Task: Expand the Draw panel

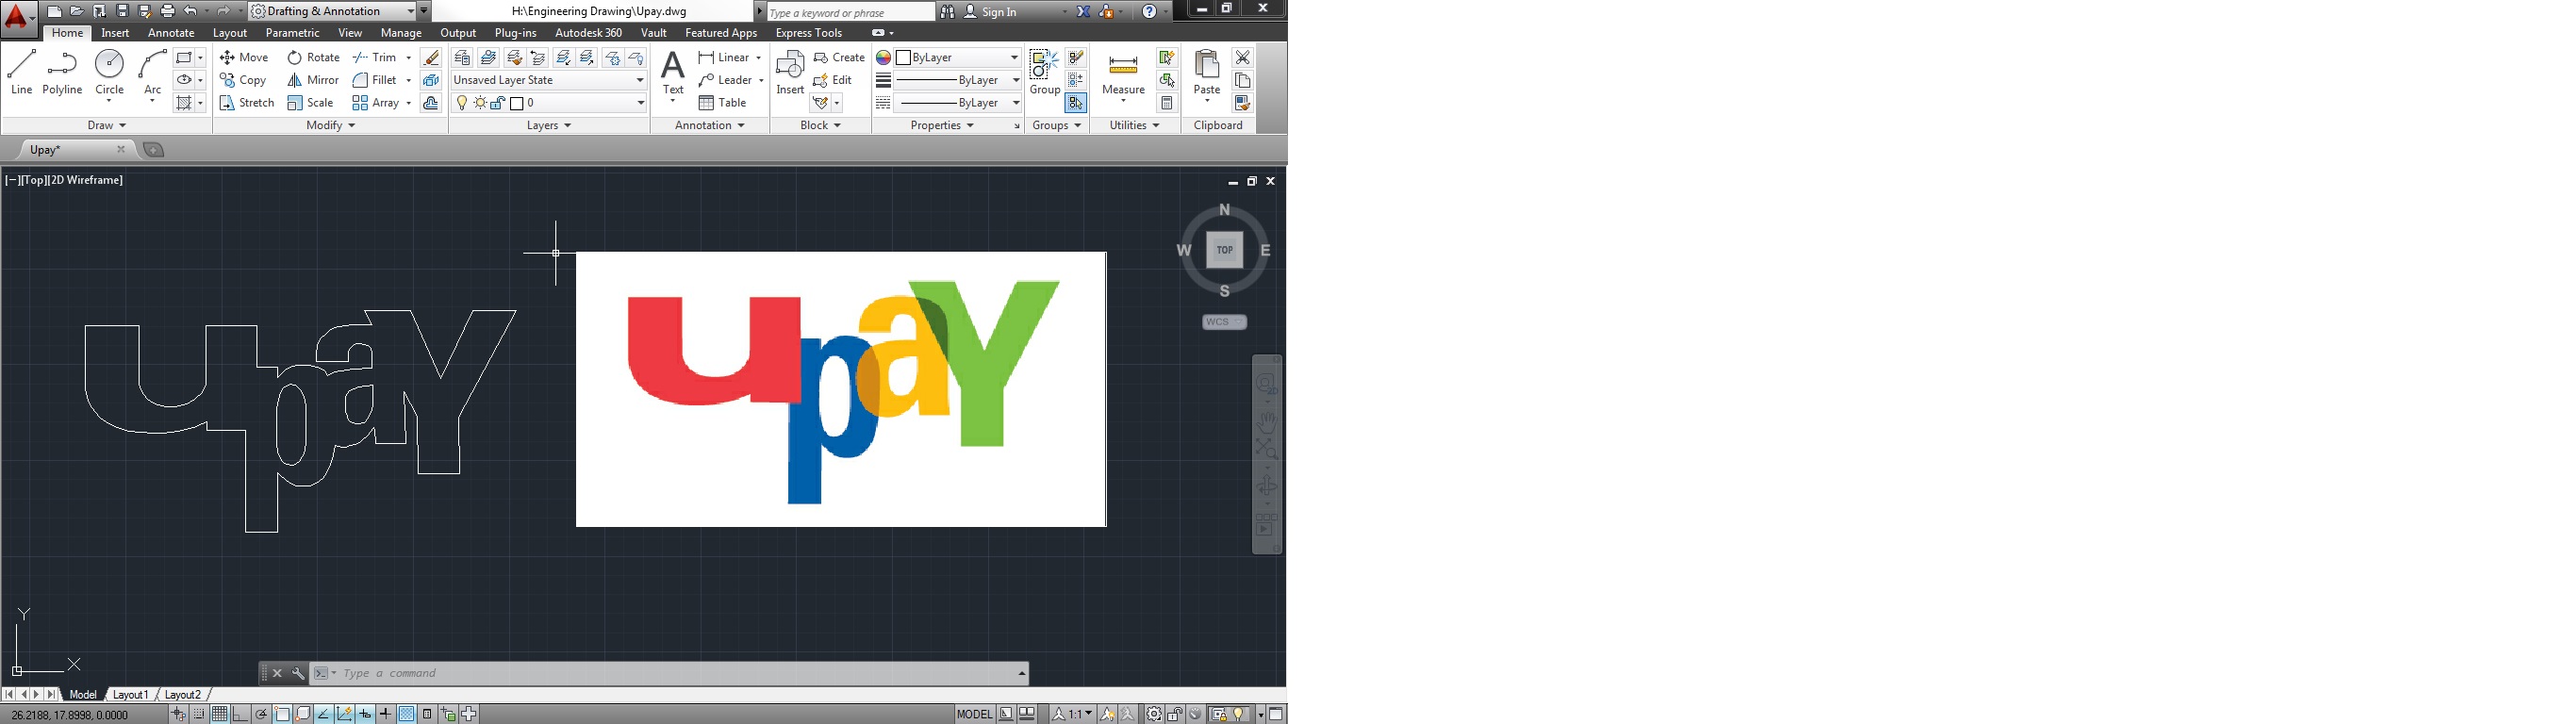Action: click(x=107, y=125)
